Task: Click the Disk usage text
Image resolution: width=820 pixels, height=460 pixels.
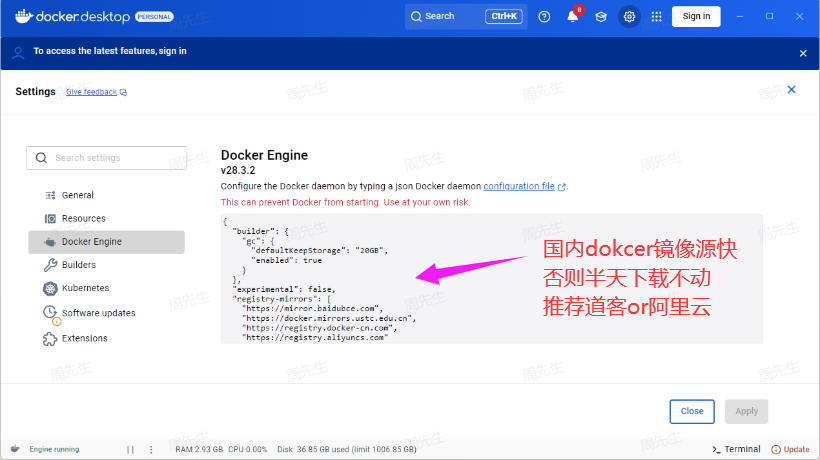Action: click(x=347, y=450)
